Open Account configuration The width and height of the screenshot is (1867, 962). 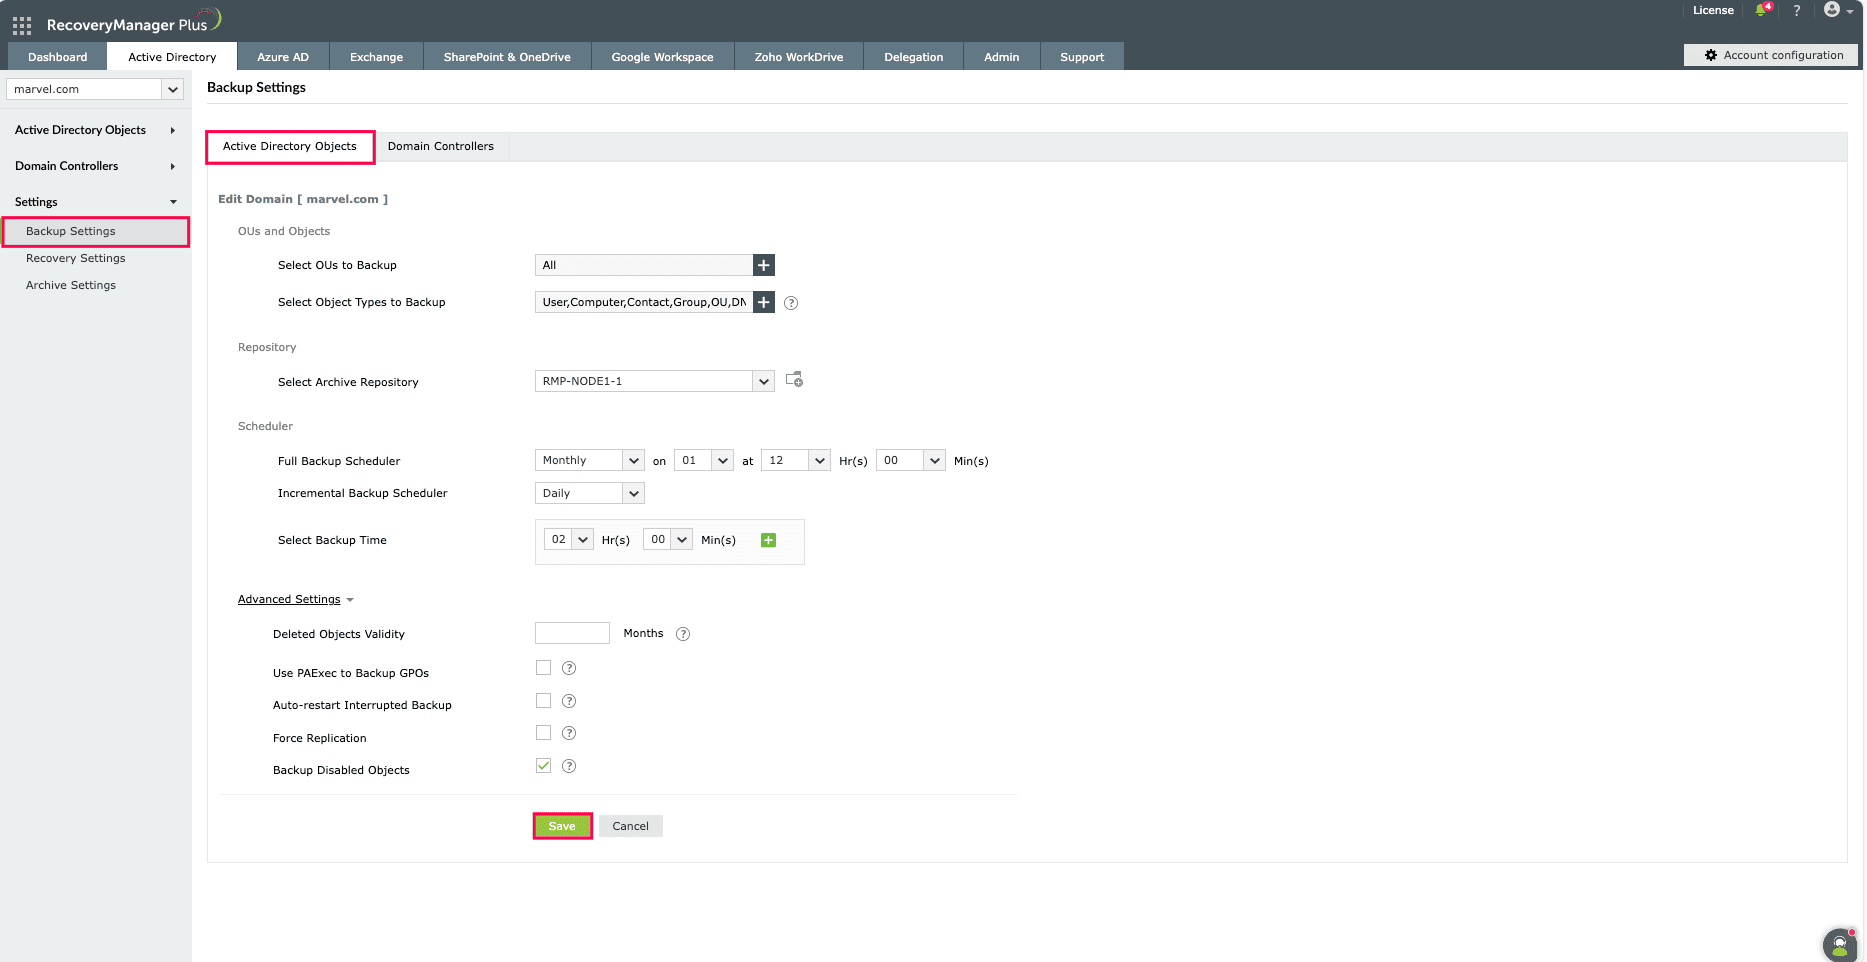click(x=1772, y=55)
